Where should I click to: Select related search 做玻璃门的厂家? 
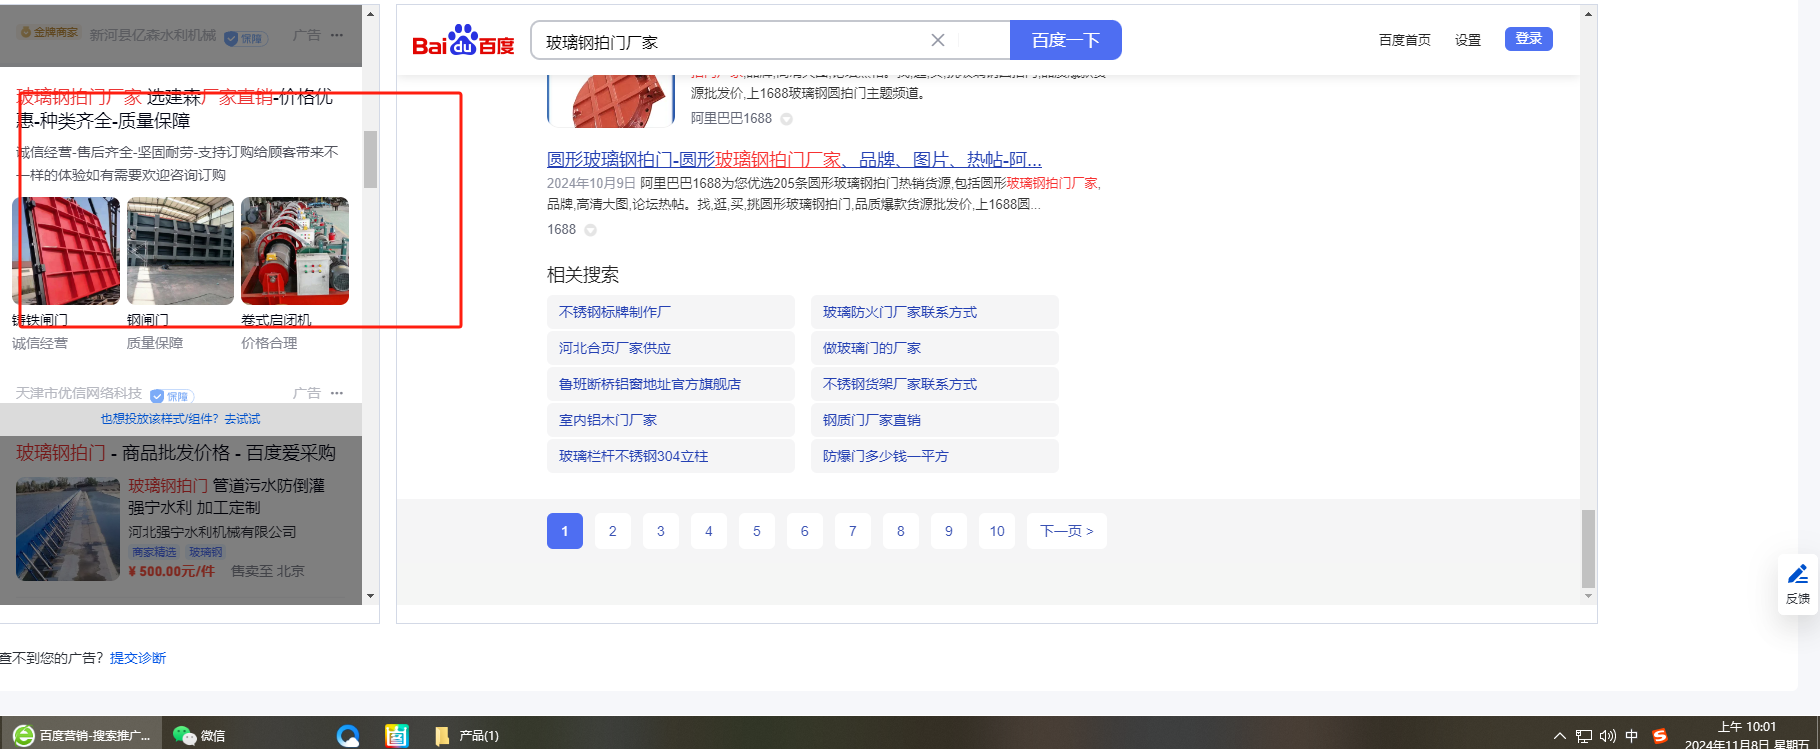point(935,348)
